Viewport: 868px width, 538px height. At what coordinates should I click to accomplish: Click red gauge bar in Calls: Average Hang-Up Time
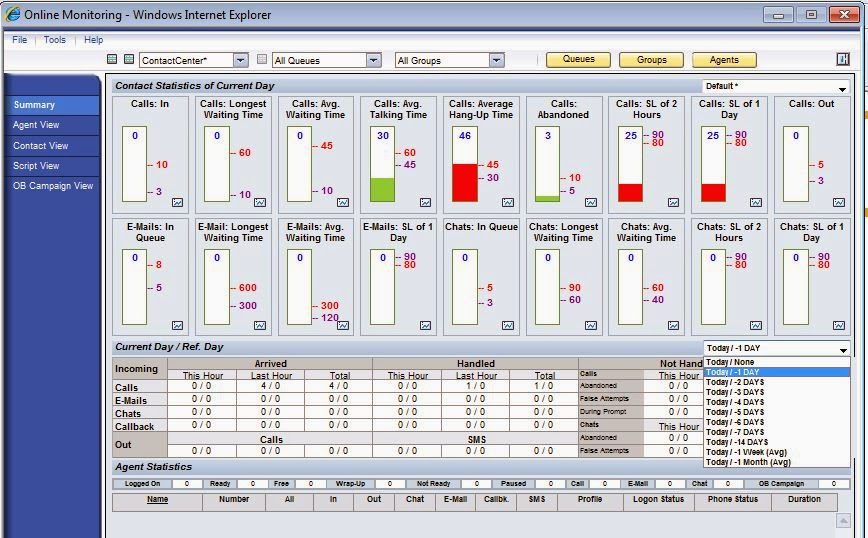[x=464, y=183]
